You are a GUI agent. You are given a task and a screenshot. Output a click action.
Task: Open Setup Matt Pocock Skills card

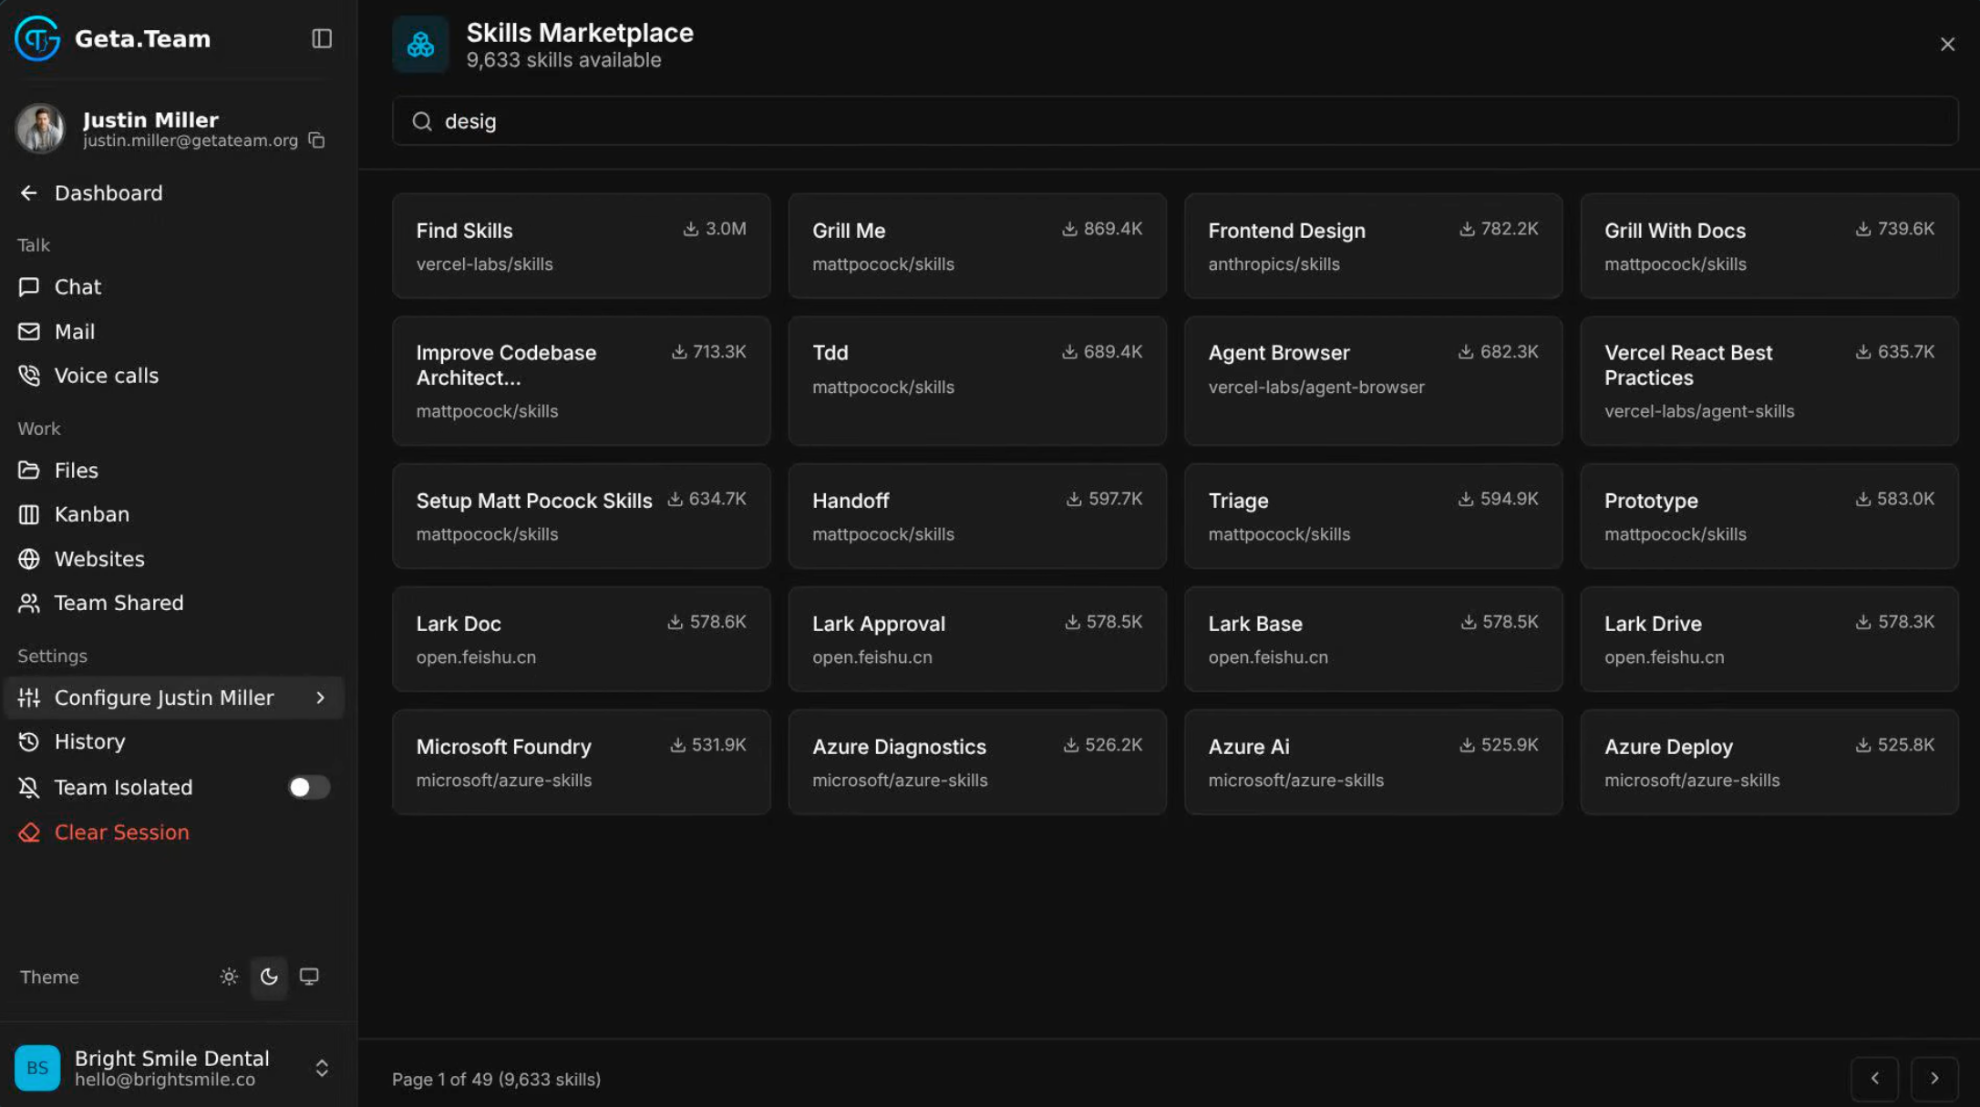(581, 516)
